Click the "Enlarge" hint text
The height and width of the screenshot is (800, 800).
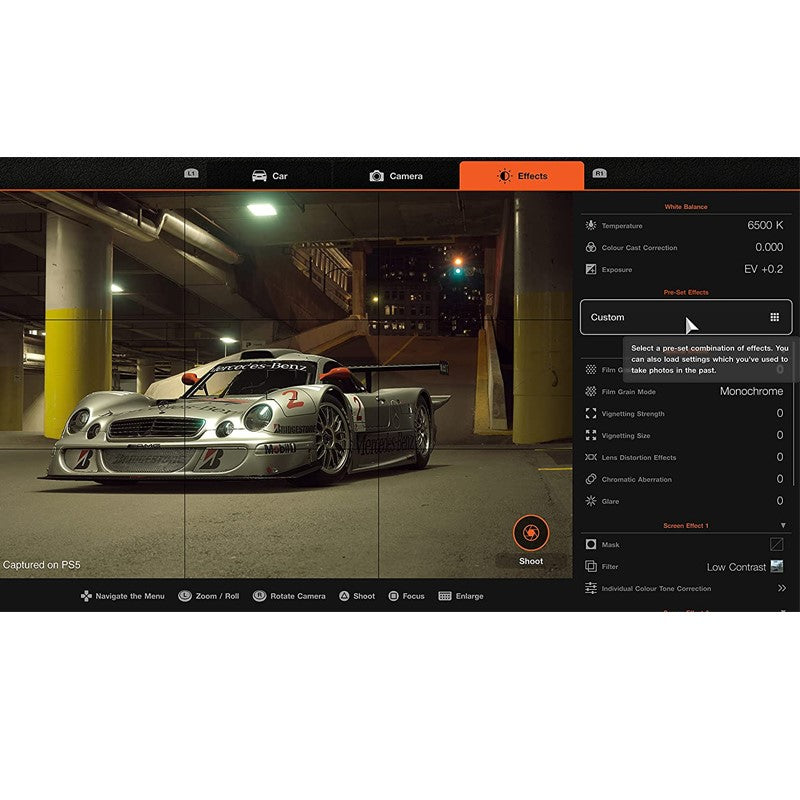pyautogui.click(x=469, y=596)
